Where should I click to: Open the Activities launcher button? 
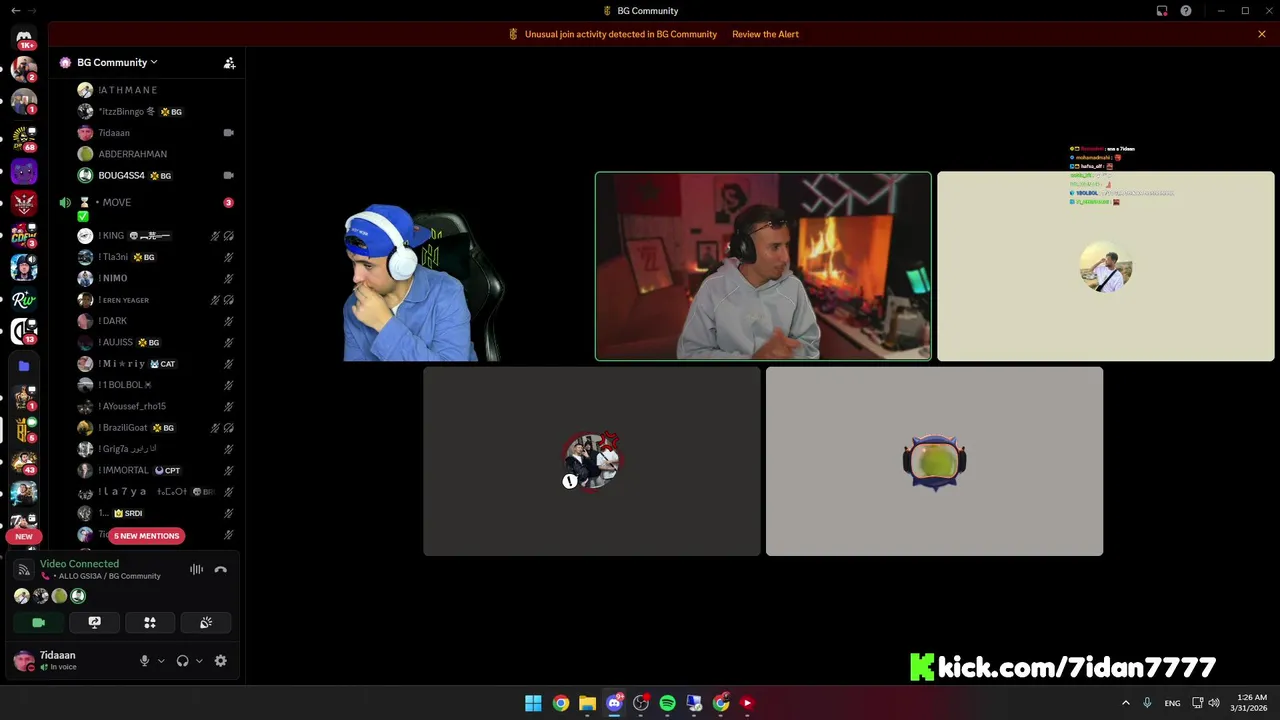(x=150, y=622)
